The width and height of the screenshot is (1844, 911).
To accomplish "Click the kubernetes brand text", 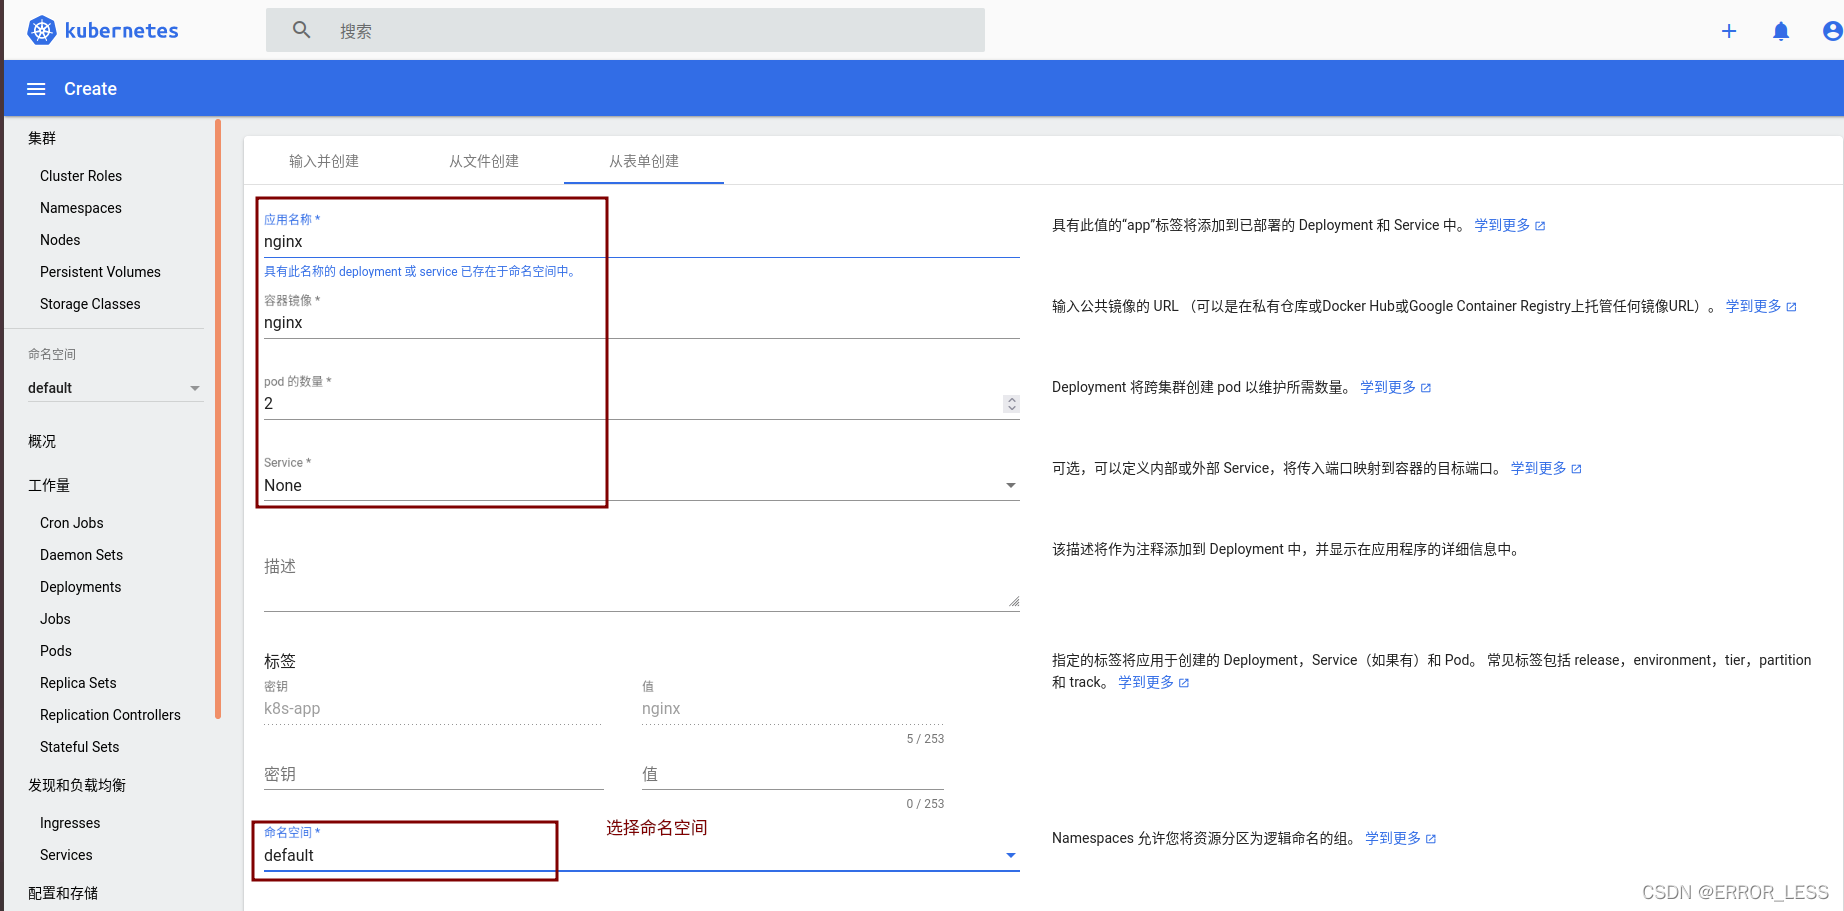I will pyautogui.click(x=121, y=31).
